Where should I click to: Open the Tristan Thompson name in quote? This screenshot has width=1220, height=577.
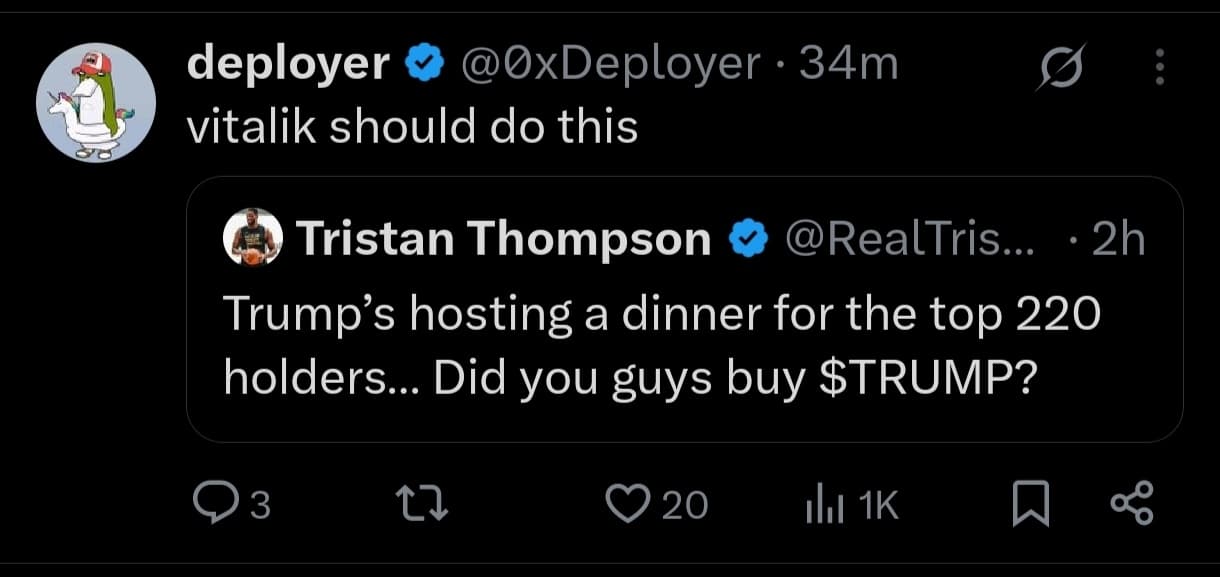coord(503,238)
